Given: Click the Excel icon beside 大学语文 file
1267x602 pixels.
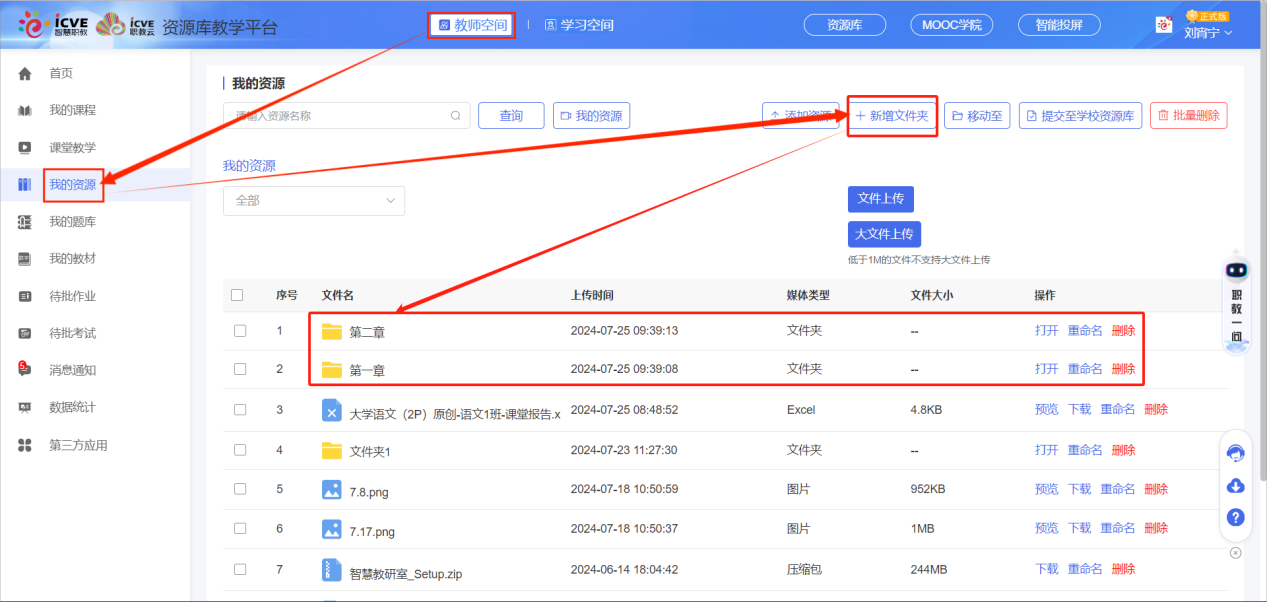Looking at the screenshot, I should pyautogui.click(x=334, y=408).
